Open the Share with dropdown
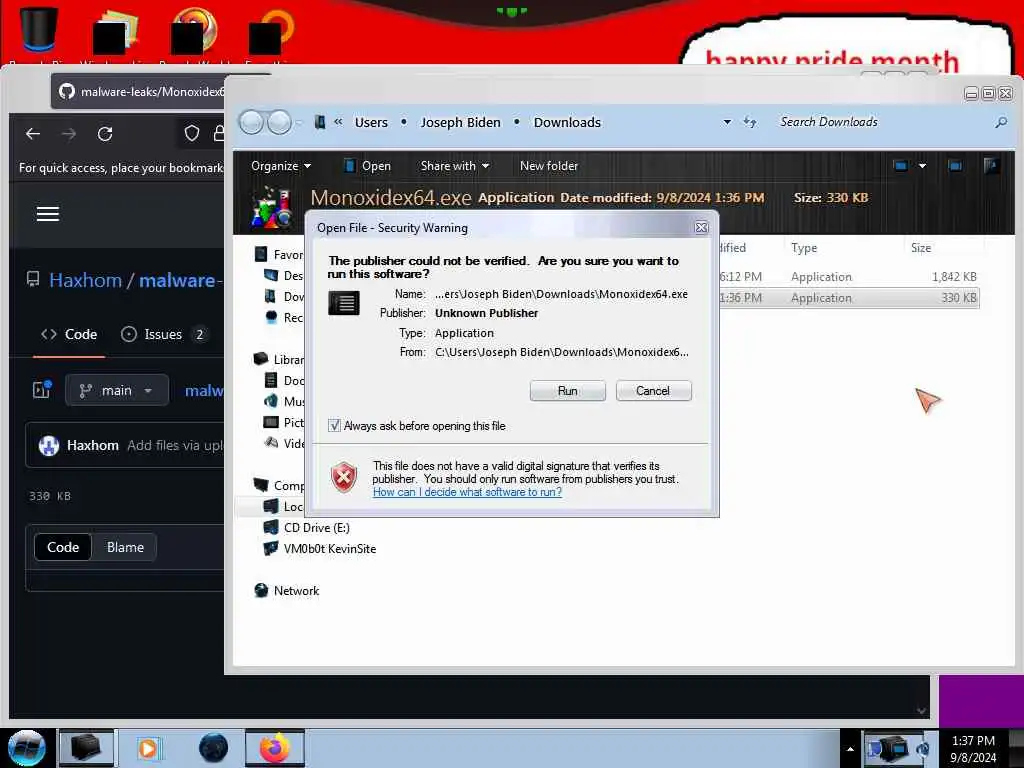Image resolution: width=1024 pixels, height=768 pixels. click(455, 166)
